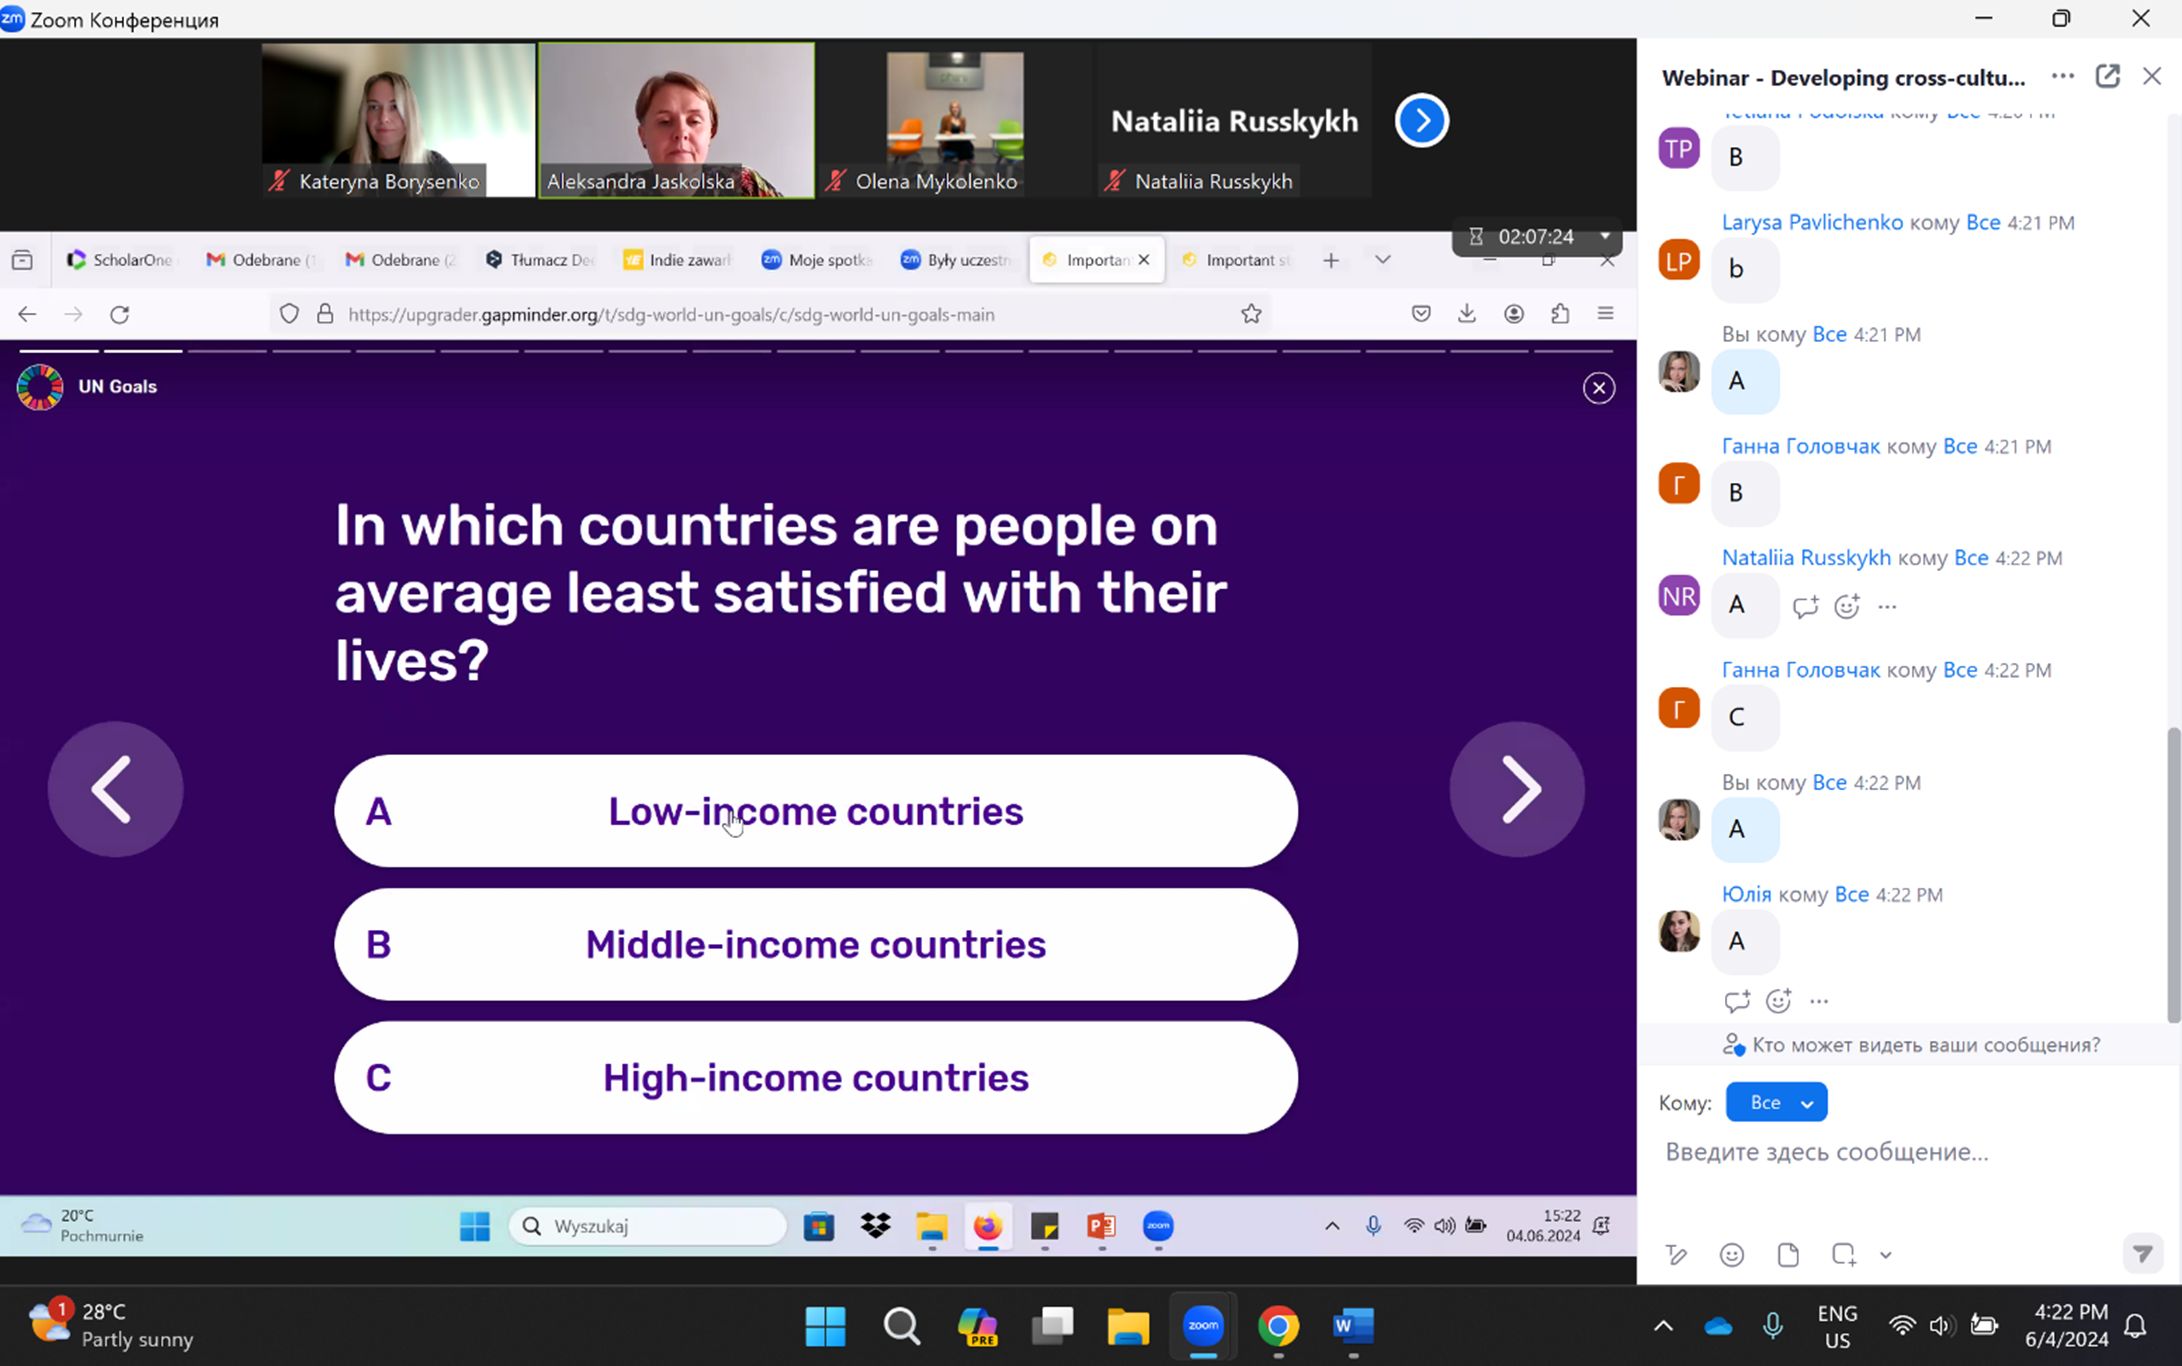Open Zoom from the Windows taskbar
Screen dimensions: 2182x1366
[x=1203, y=1326]
